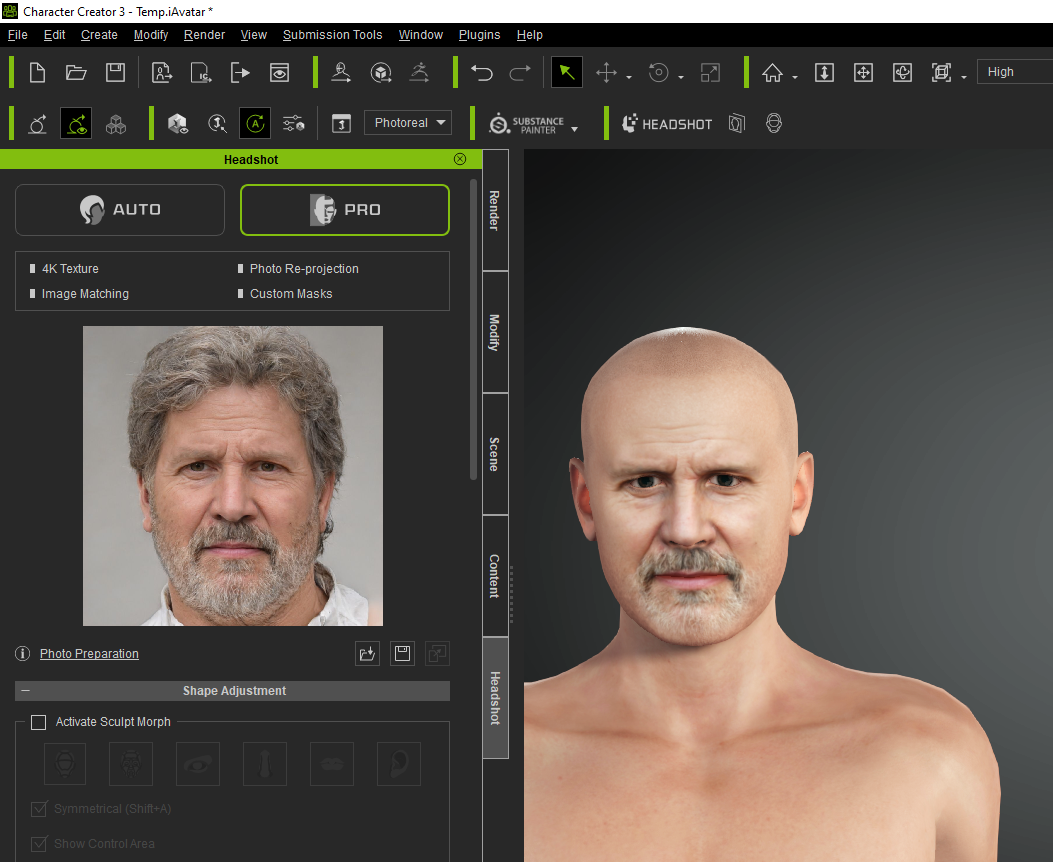This screenshot has width=1053, height=862.
Task: Click the source portrait photo thumbnail
Action: 232,476
